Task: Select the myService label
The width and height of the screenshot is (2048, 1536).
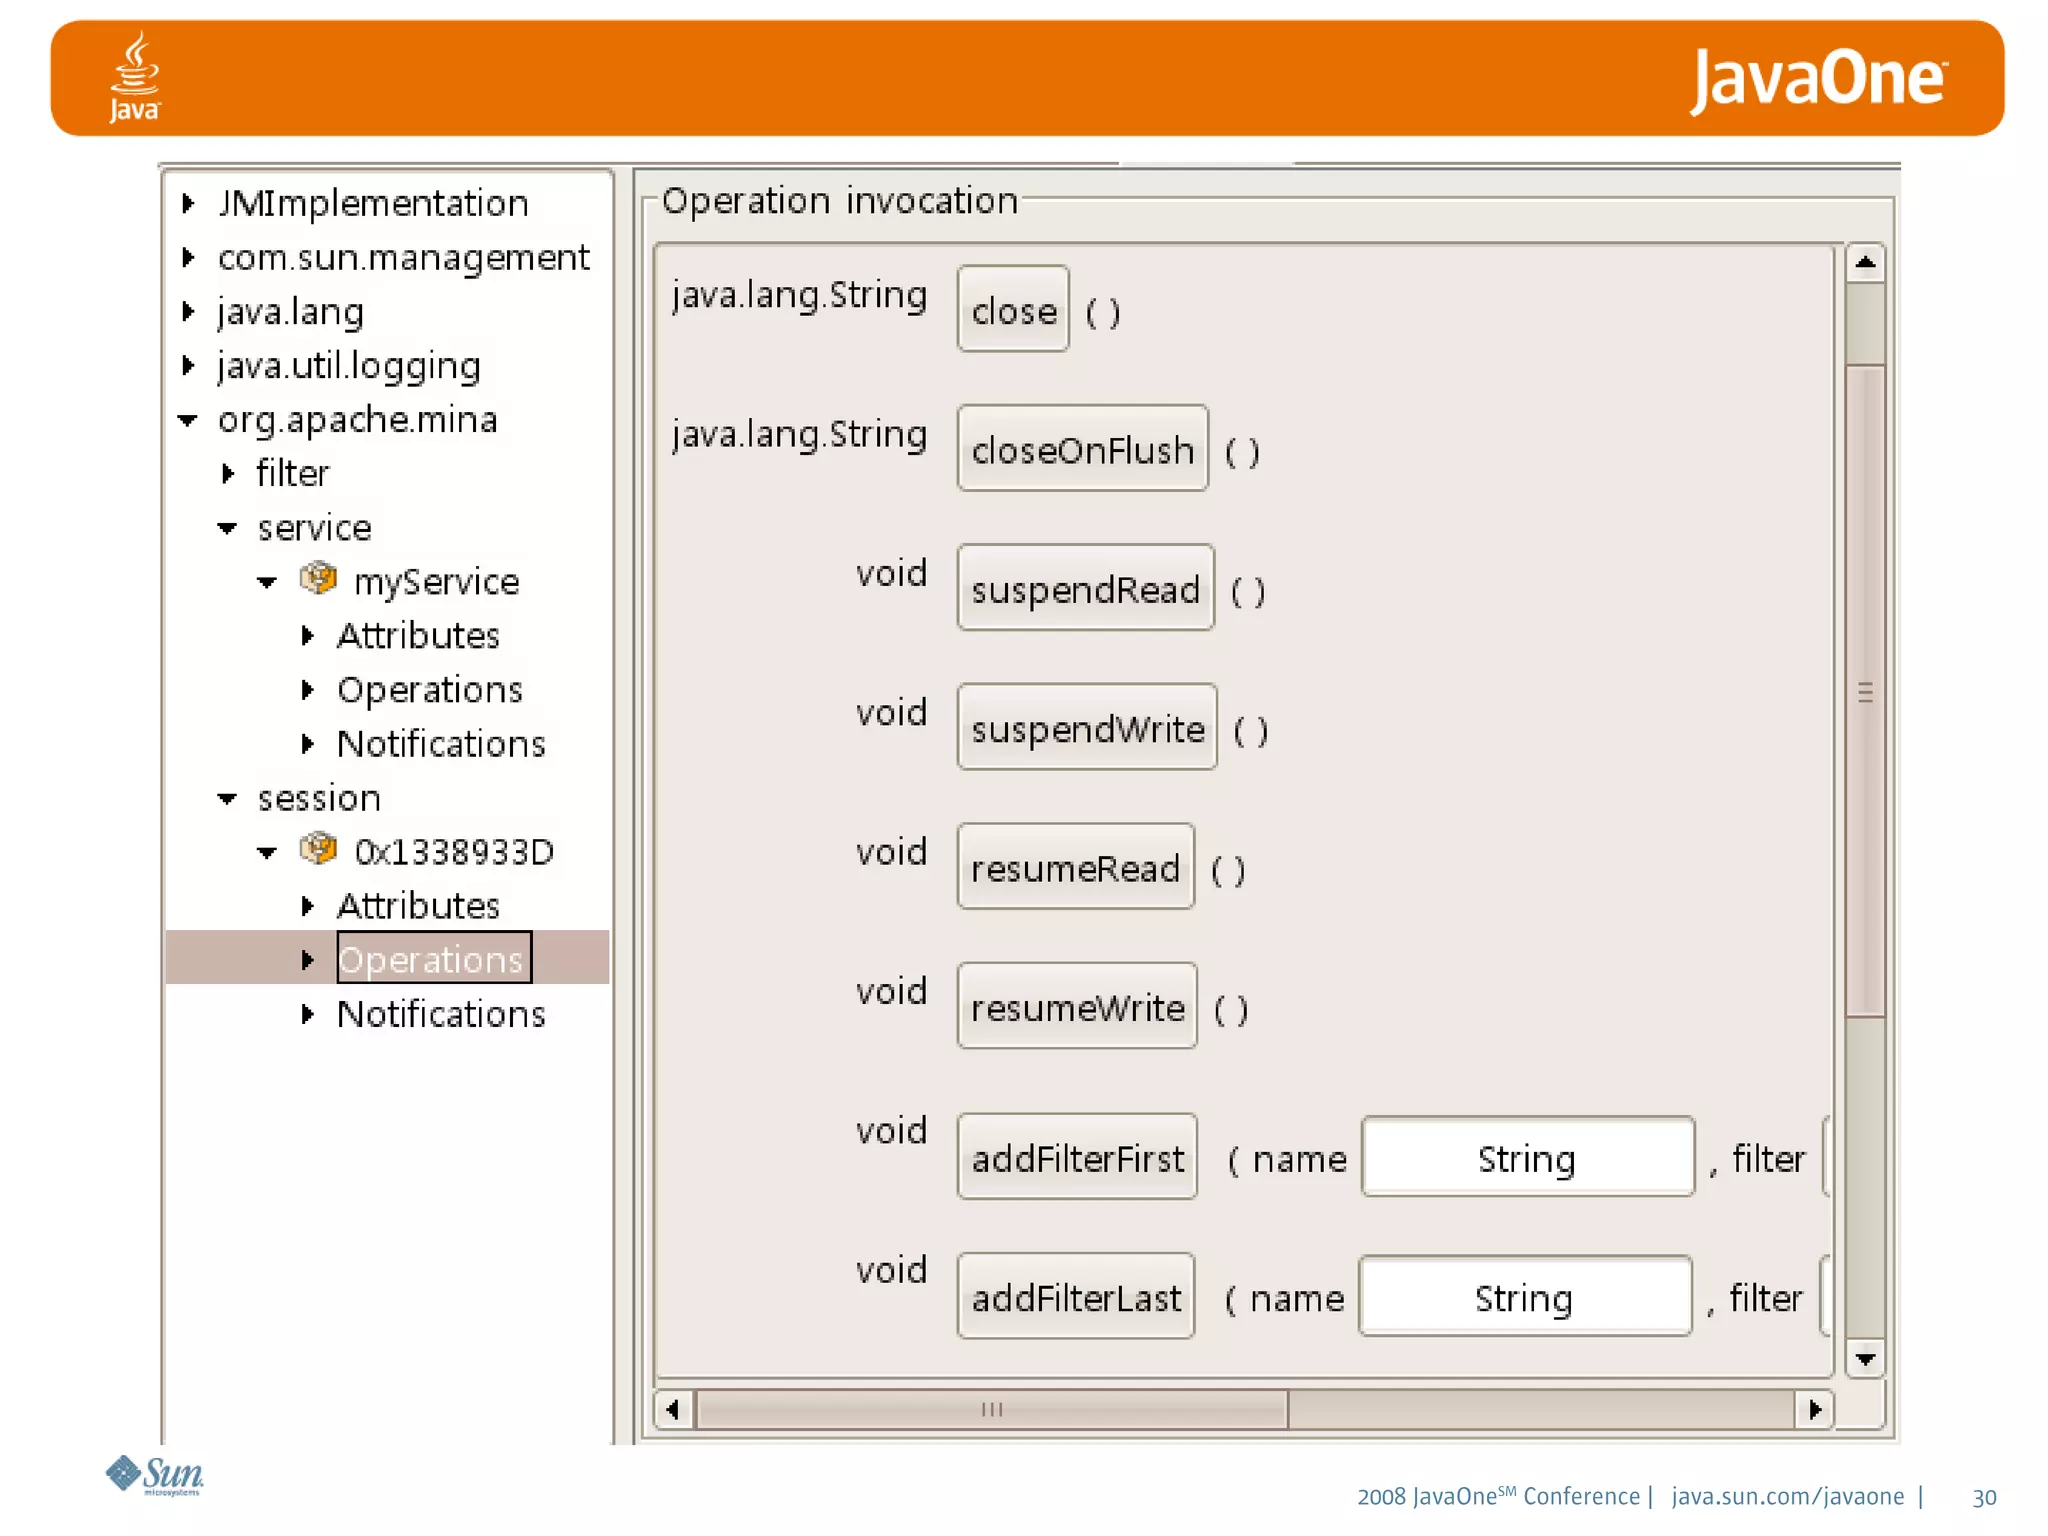Action: [437, 582]
